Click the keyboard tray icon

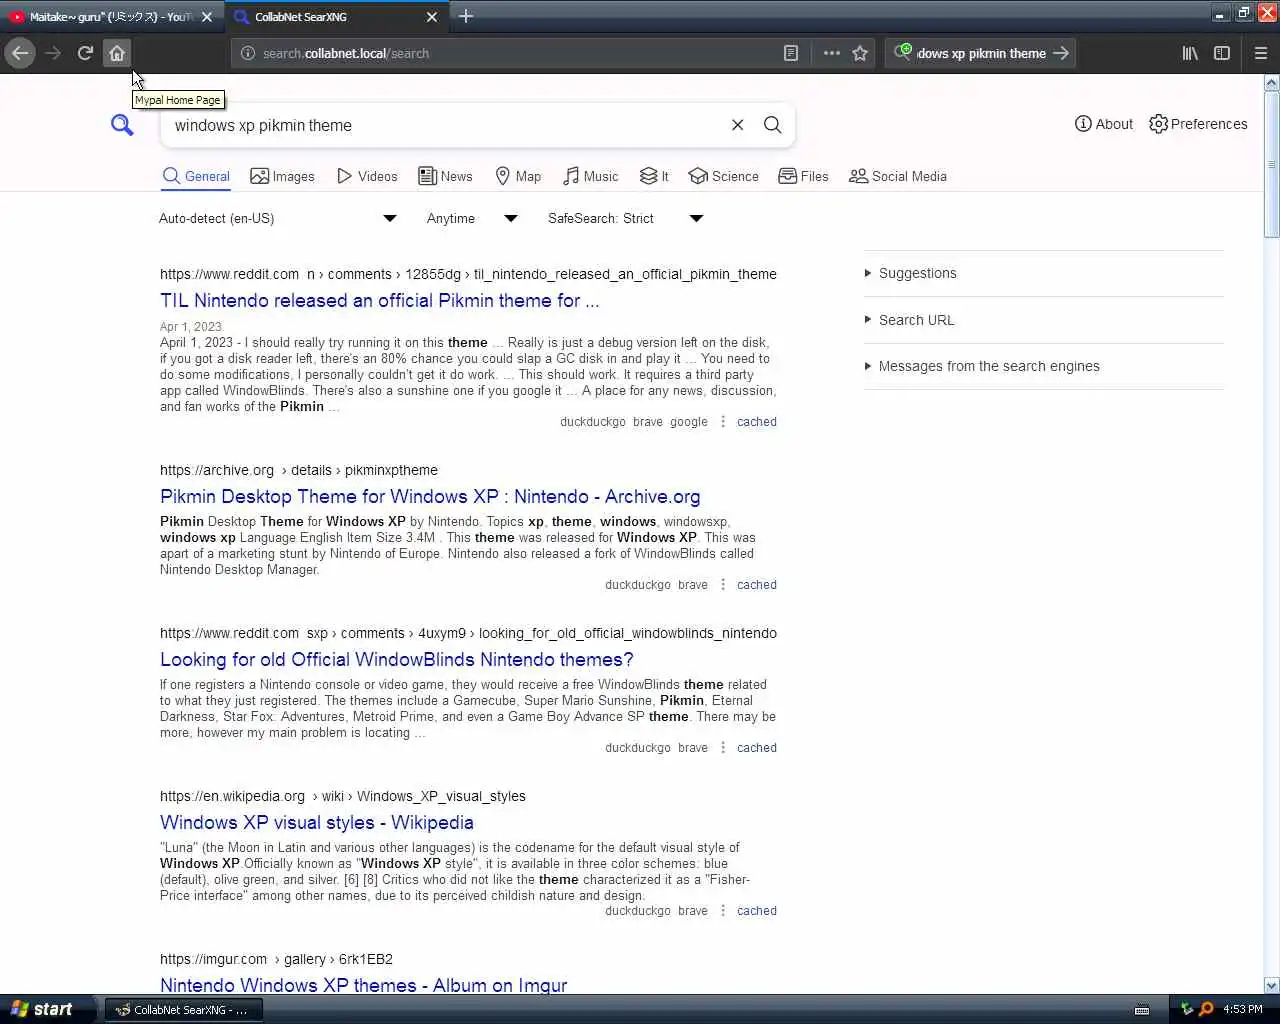1142,1010
